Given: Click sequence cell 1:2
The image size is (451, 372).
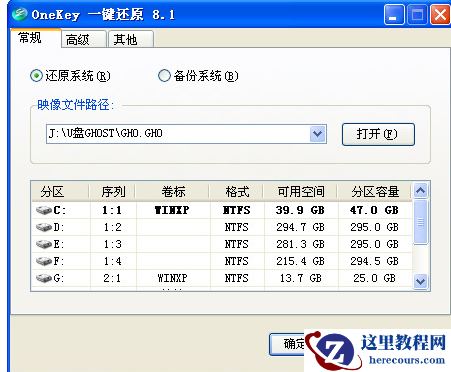Looking at the screenshot, I should (x=112, y=227).
